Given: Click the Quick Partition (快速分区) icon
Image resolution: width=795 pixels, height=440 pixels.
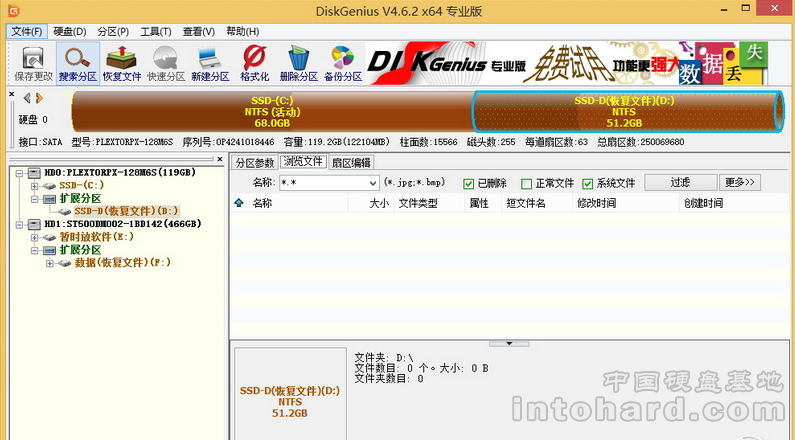Looking at the screenshot, I should pyautogui.click(x=166, y=63).
